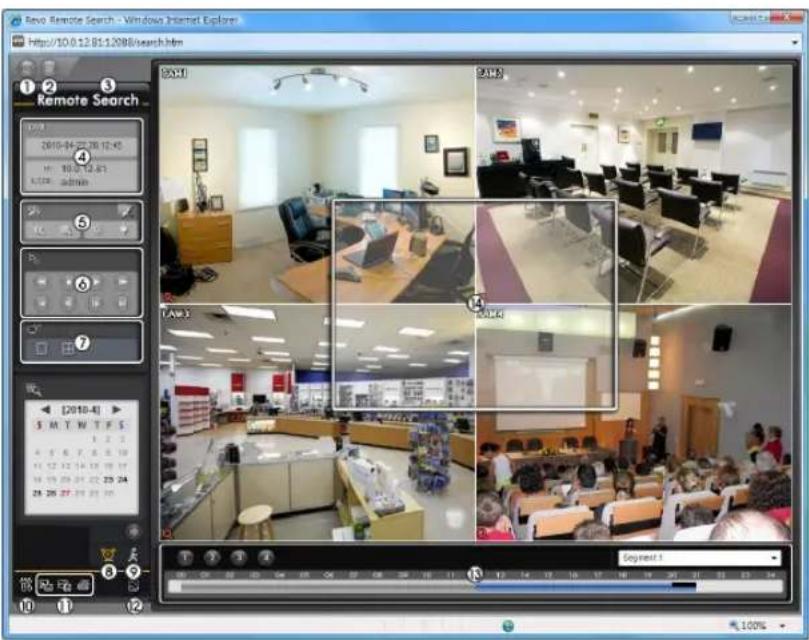The width and height of the screenshot is (809, 640).
Task: Click the previous-image step button
Action: [x=68, y=302]
